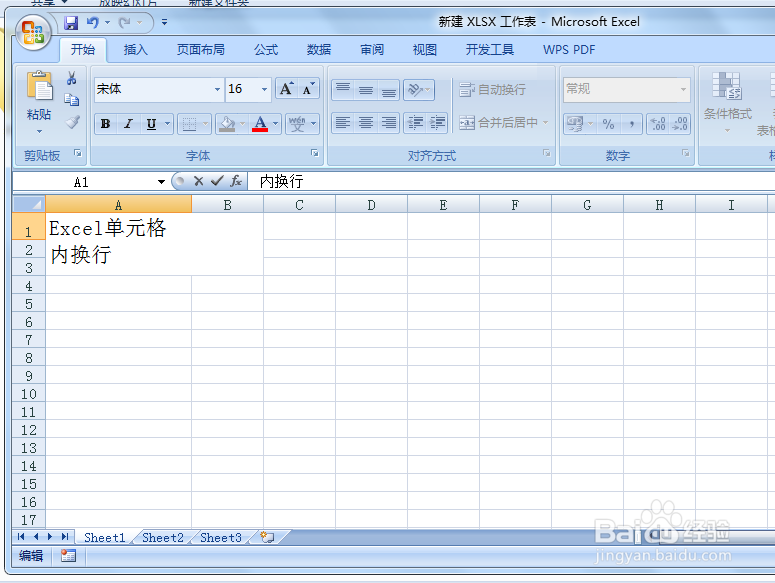Image resolution: width=775 pixels, height=583 pixels.
Task: Open the WPS PDF tab
Action: (569, 49)
